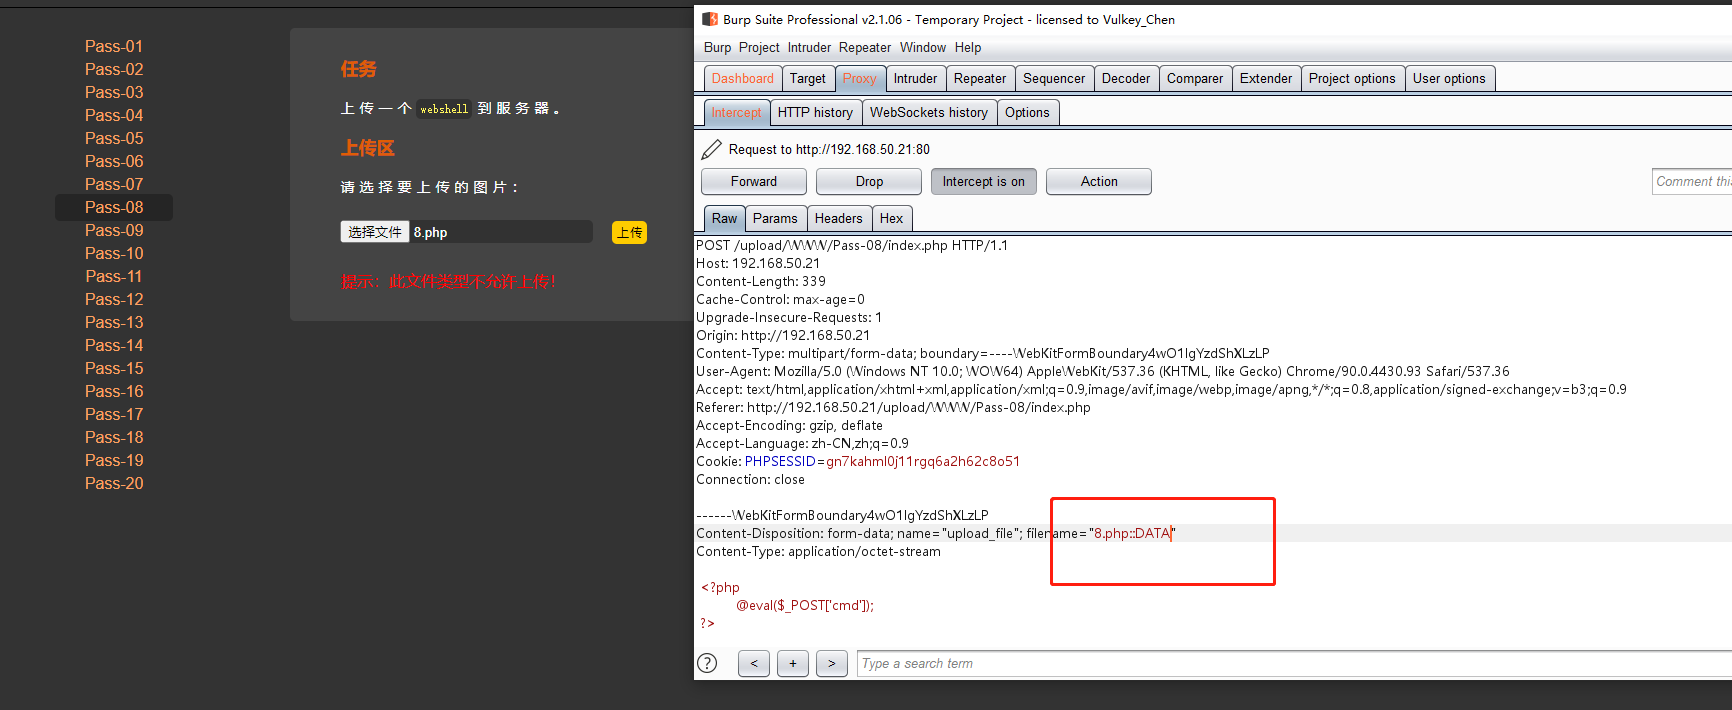
Task: Switch to the Dashboard tab
Action: 743,78
